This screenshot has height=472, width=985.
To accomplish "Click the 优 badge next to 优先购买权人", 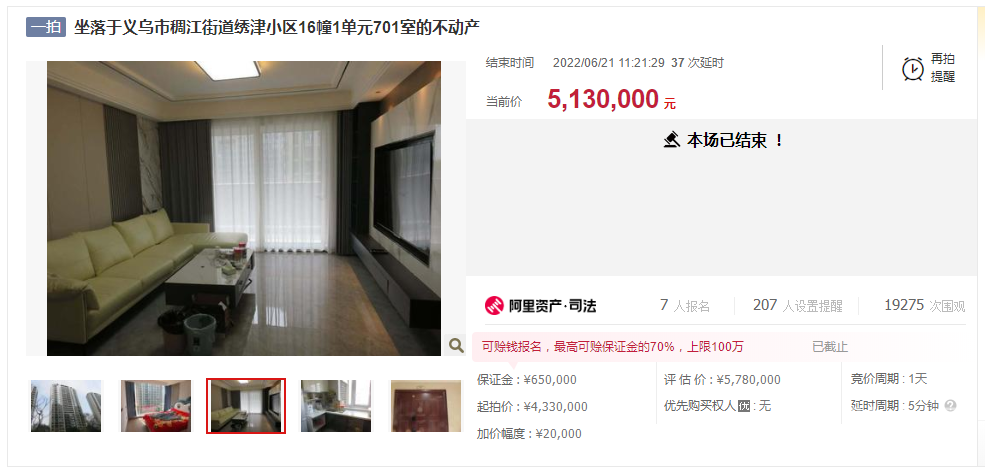I will click(744, 406).
